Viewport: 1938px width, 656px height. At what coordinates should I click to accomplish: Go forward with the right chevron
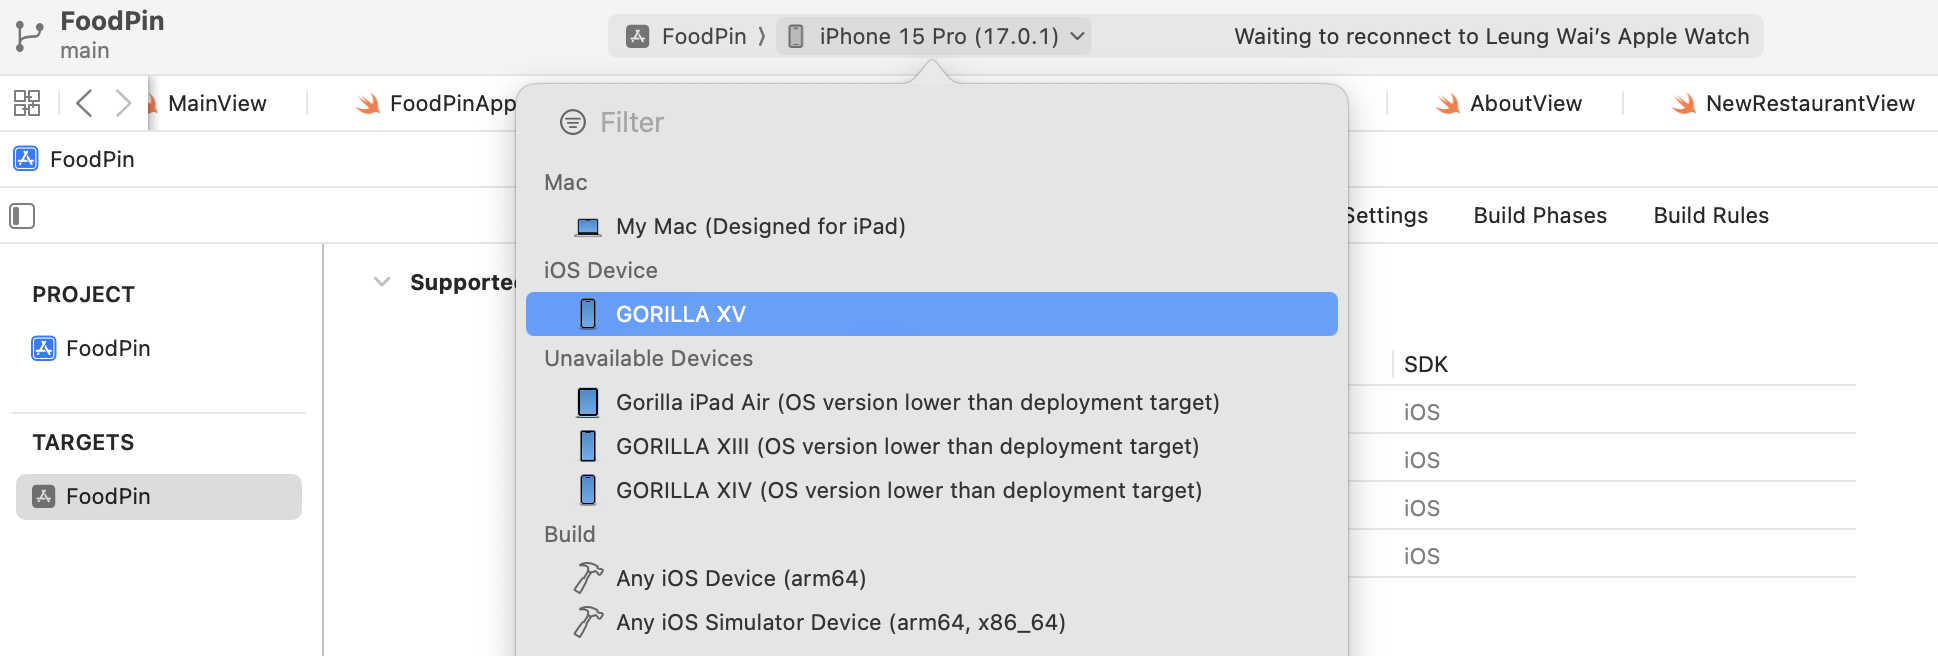pyautogui.click(x=123, y=103)
